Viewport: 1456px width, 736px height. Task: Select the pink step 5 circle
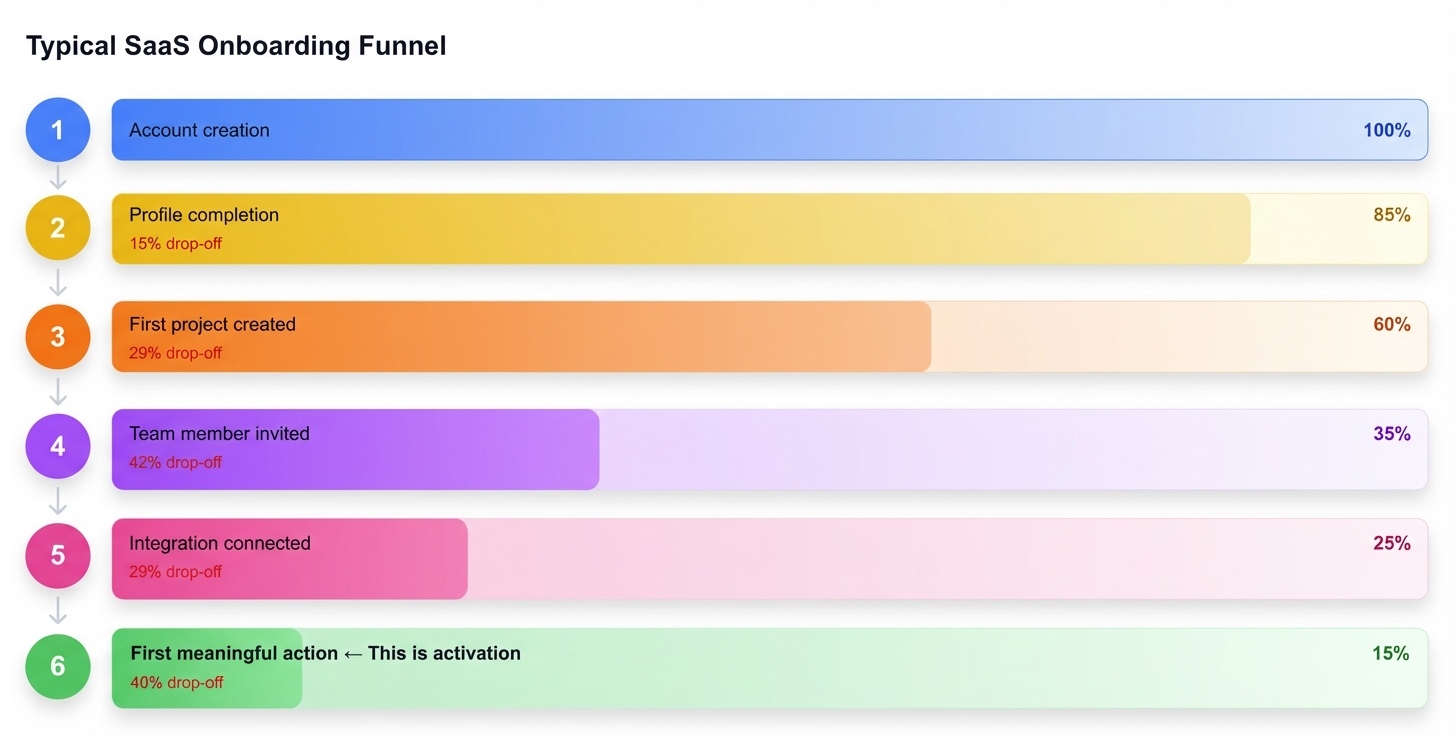click(58, 556)
